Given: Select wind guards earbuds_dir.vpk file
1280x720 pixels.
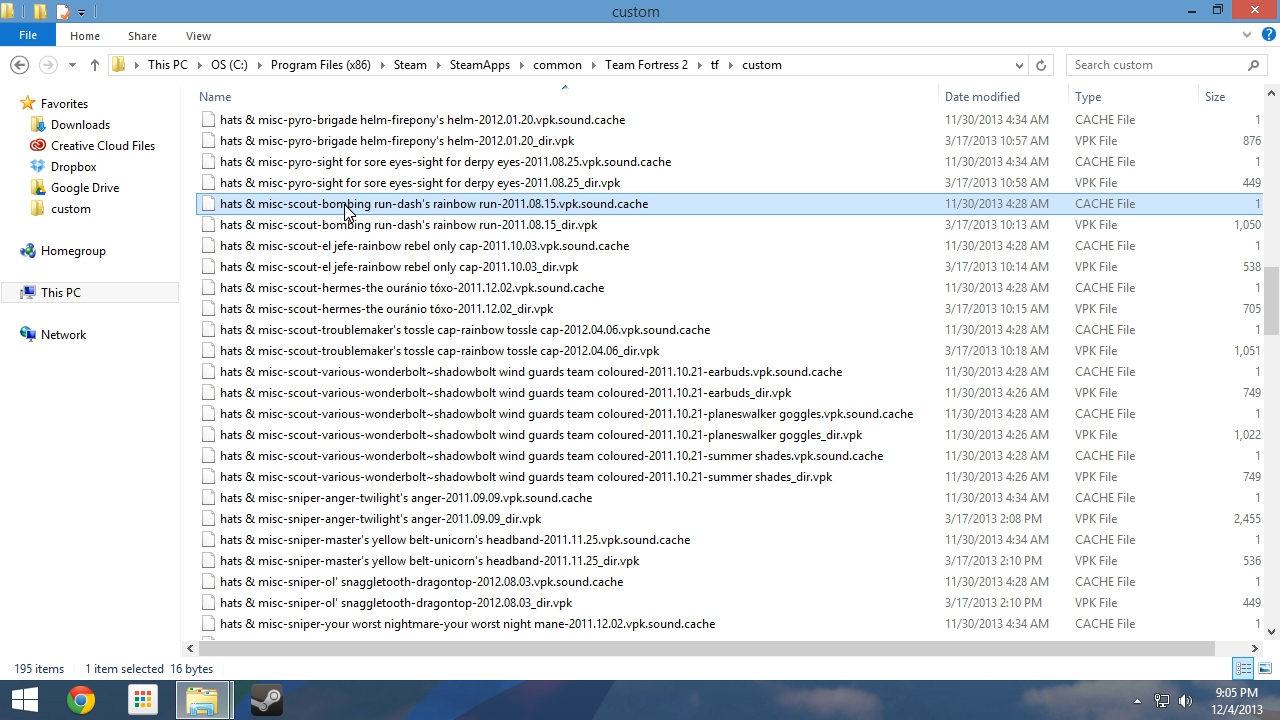Looking at the screenshot, I should pyautogui.click(x=505, y=393).
